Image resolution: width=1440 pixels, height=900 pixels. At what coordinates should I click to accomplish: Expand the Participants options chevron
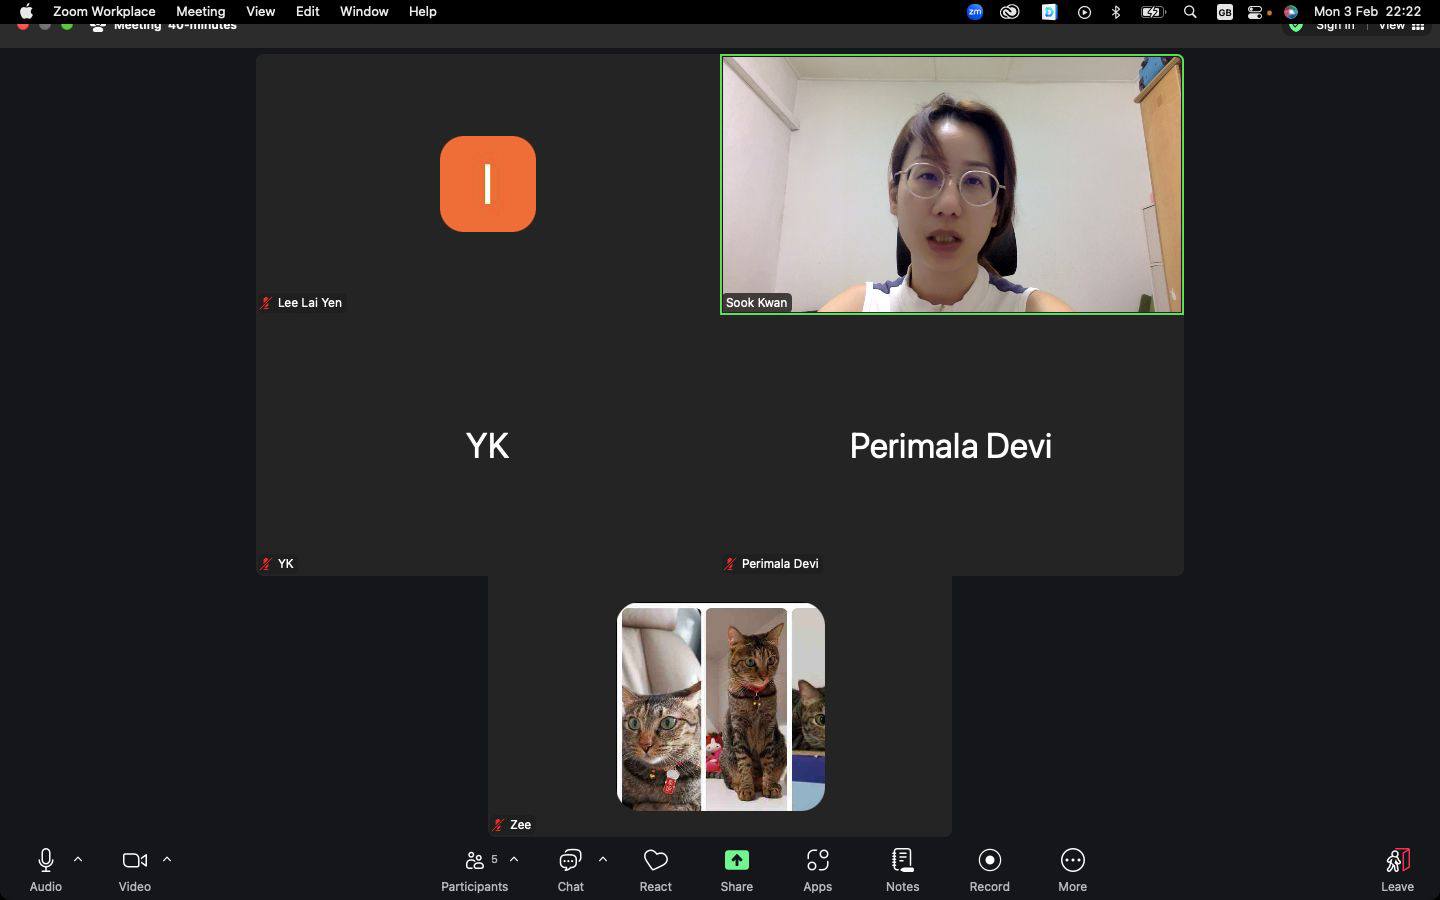pyautogui.click(x=514, y=859)
